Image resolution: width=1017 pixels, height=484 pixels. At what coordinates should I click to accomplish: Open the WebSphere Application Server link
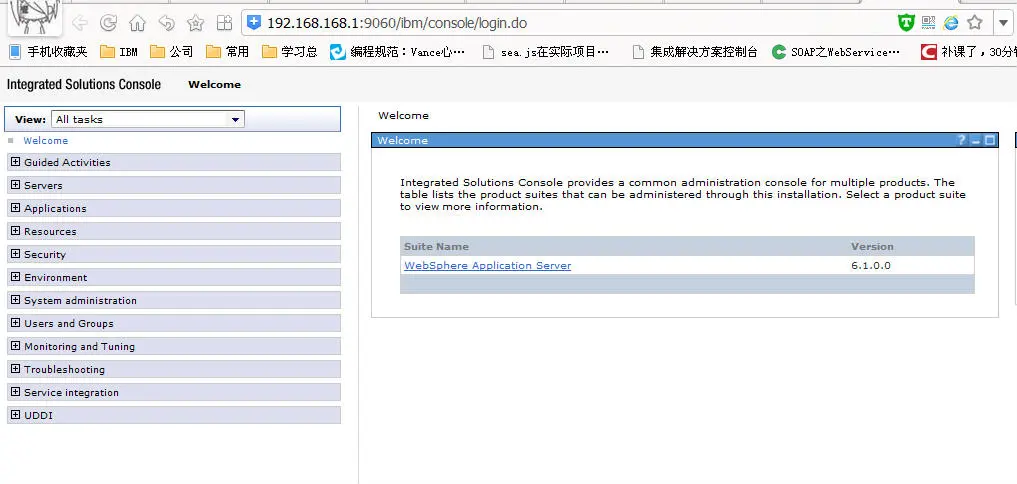pos(488,265)
